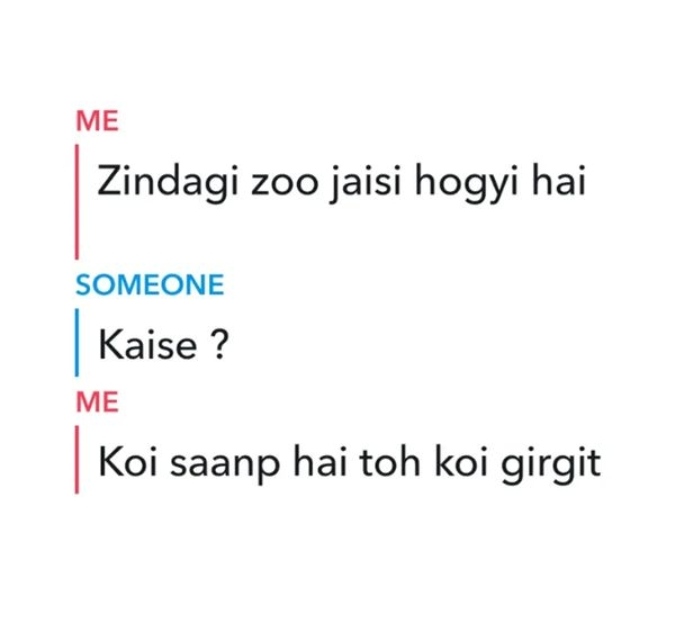The image size is (691, 630).
Task: Click the word "Zindagi"
Action: click(168, 183)
